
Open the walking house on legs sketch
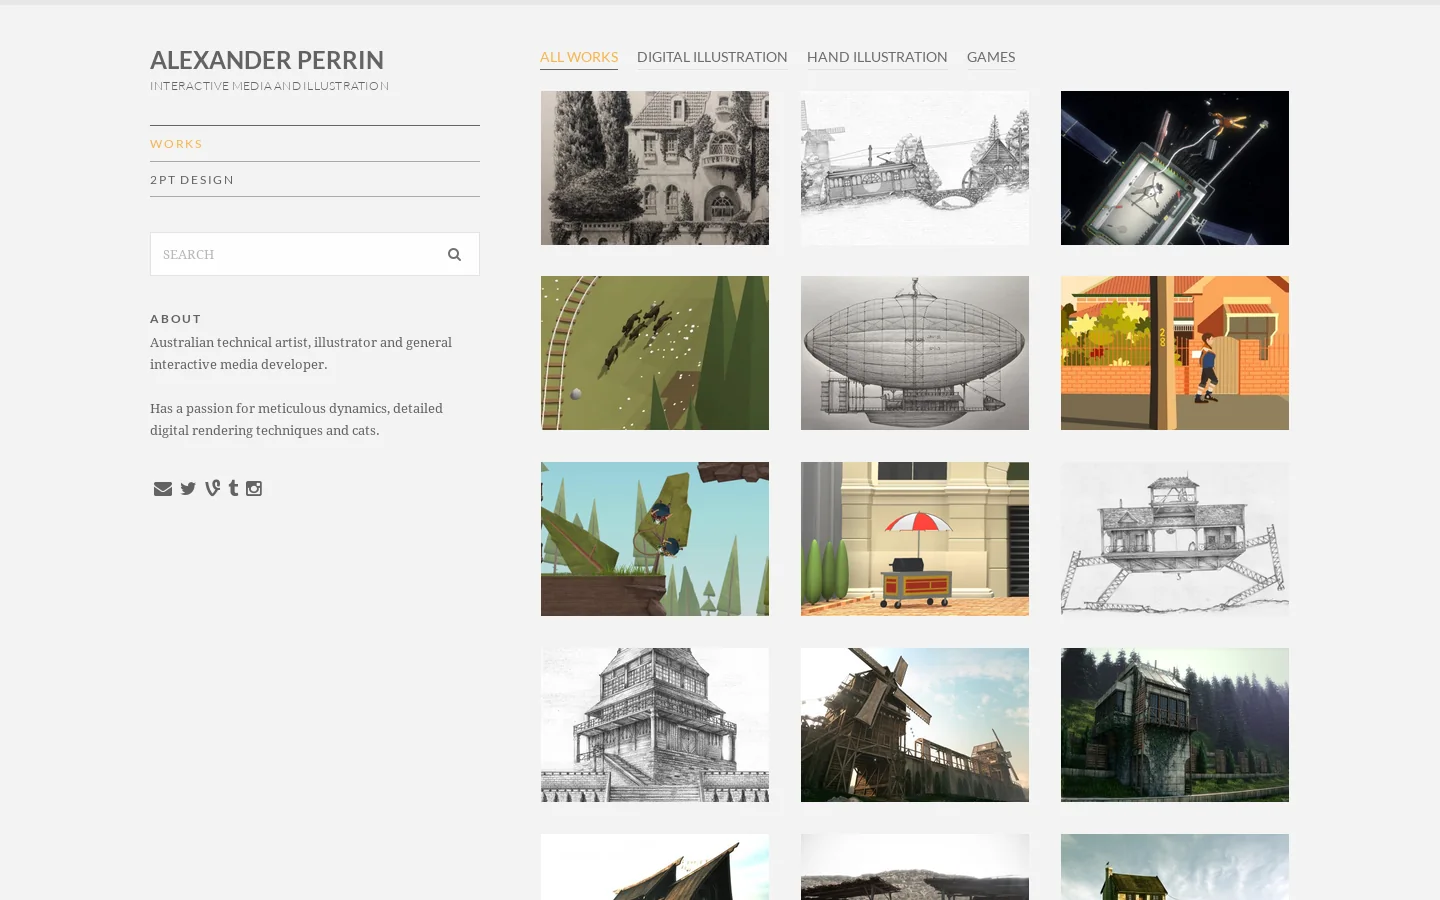(1175, 539)
